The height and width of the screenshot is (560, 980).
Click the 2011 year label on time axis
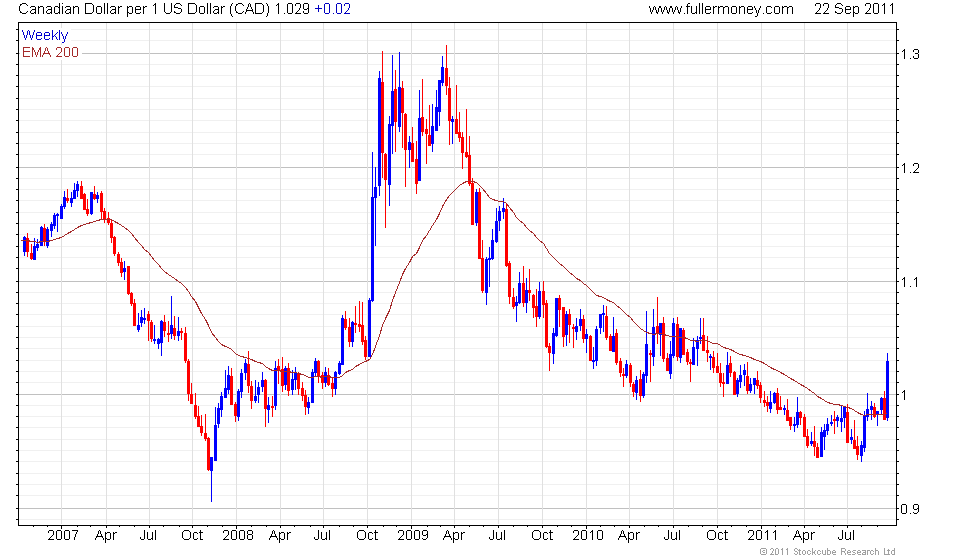(762, 536)
